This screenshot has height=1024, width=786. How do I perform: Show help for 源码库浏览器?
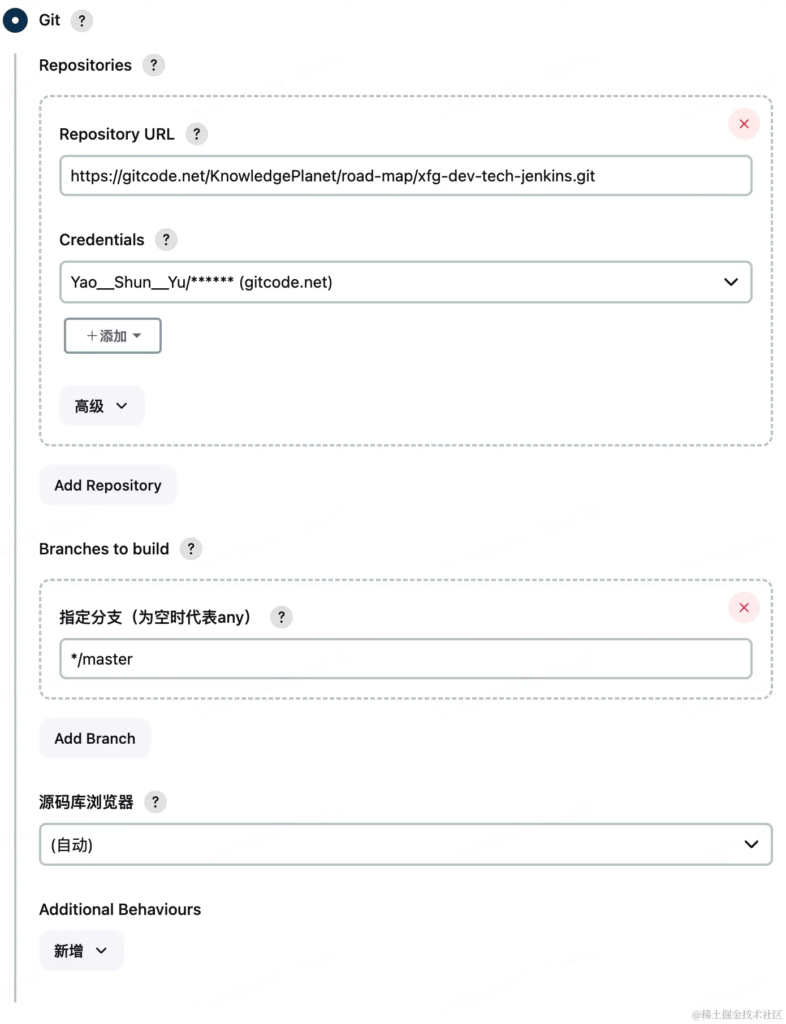(x=155, y=802)
